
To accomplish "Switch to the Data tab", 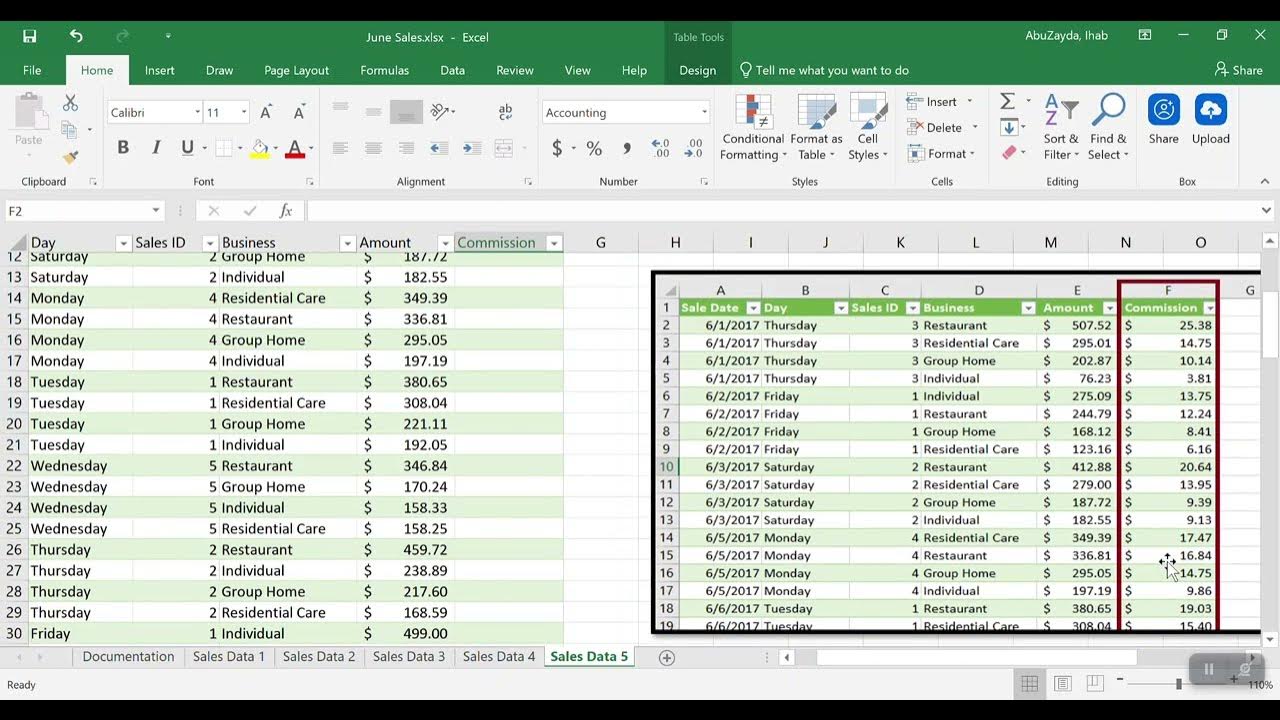I will (452, 70).
